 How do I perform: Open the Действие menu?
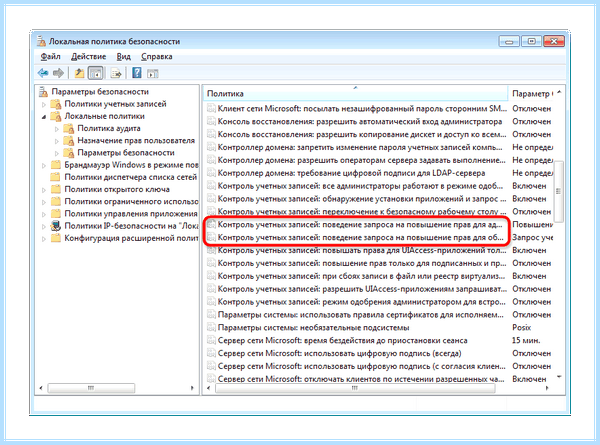tap(88, 57)
